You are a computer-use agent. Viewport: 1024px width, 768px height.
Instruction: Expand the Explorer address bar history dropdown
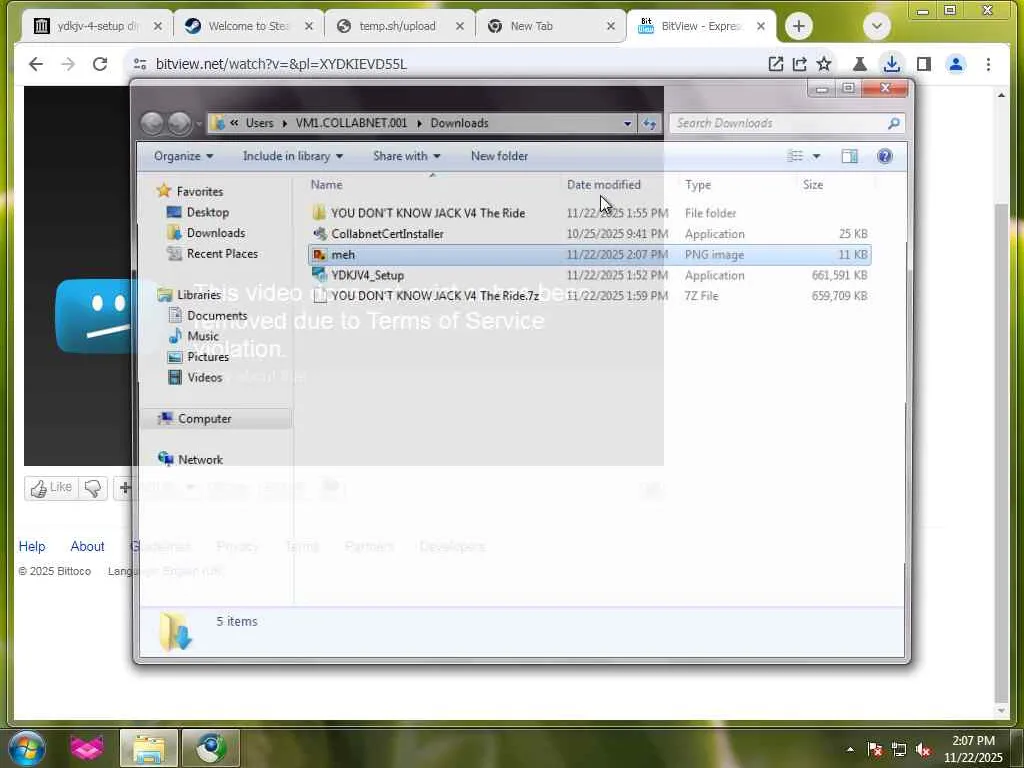click(628, 123)
